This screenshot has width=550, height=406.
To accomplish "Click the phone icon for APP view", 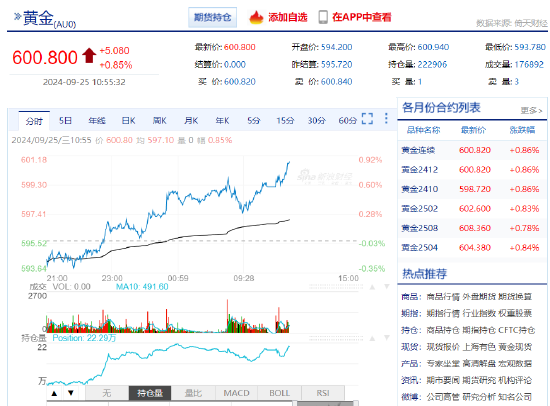I will click(x=323, y=17).
